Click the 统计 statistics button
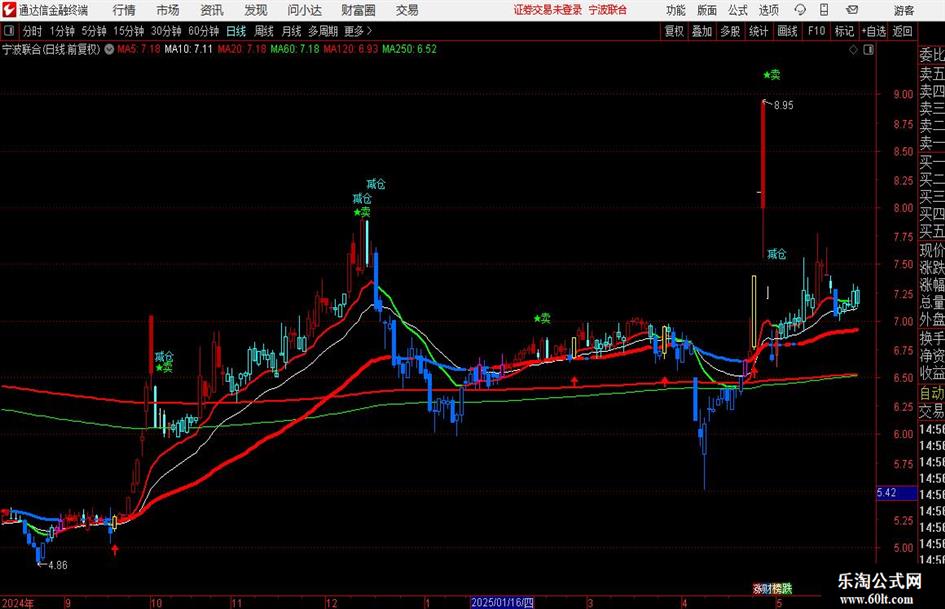Image resolution: width=945 pixels, height=609 pixels. tap(758, 31)
